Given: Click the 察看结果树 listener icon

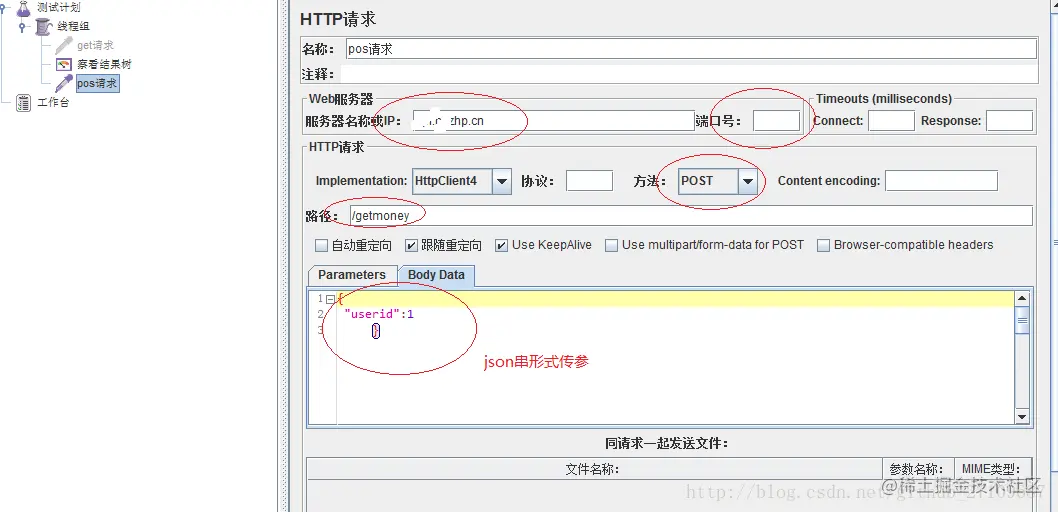Looking at the screenshot, I should pos(64,65).
